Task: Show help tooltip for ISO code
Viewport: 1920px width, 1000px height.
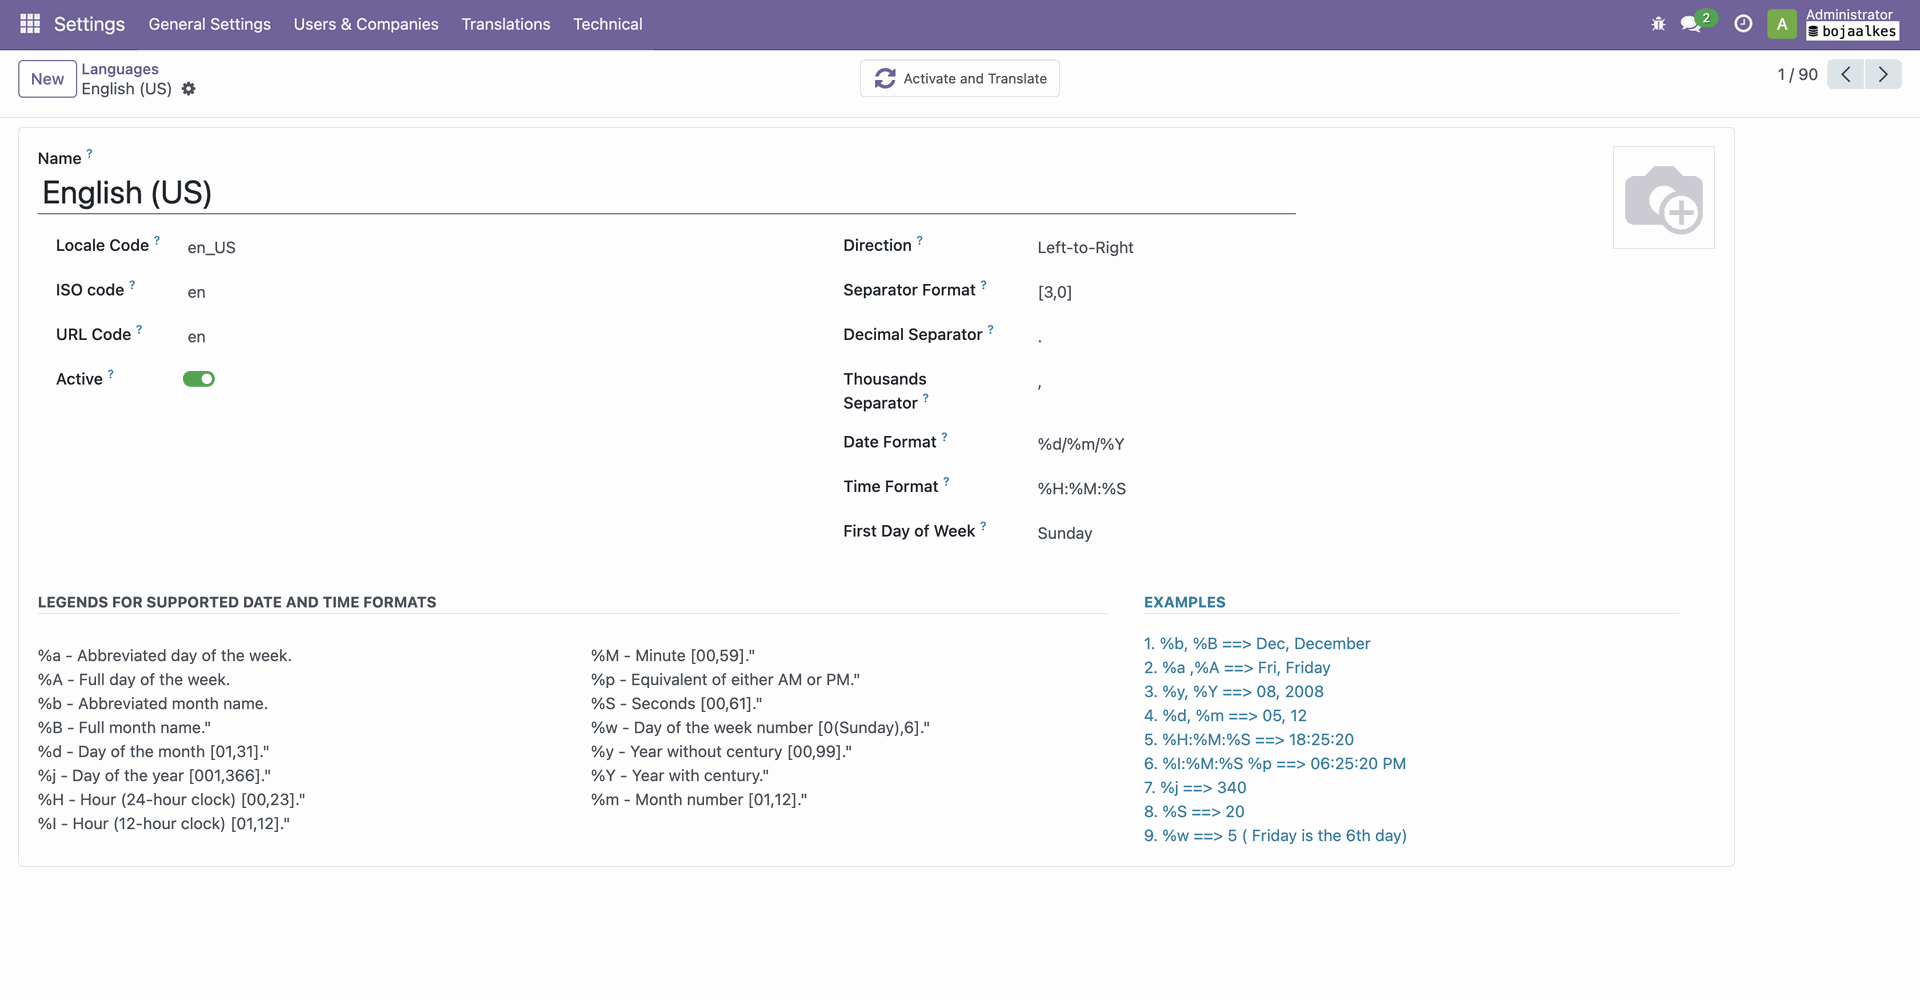Action: click(x=132, y=285)
